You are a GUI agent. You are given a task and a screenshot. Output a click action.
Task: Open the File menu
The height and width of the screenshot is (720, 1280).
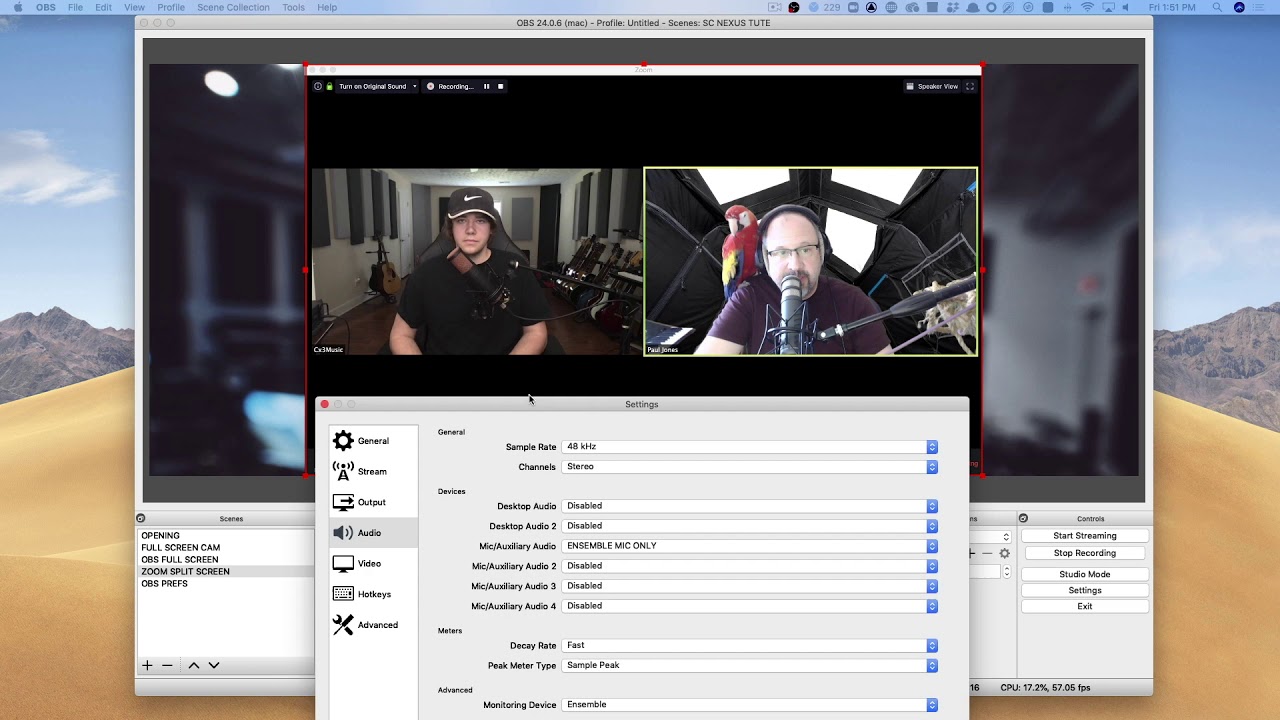click(x=75, y=7)
